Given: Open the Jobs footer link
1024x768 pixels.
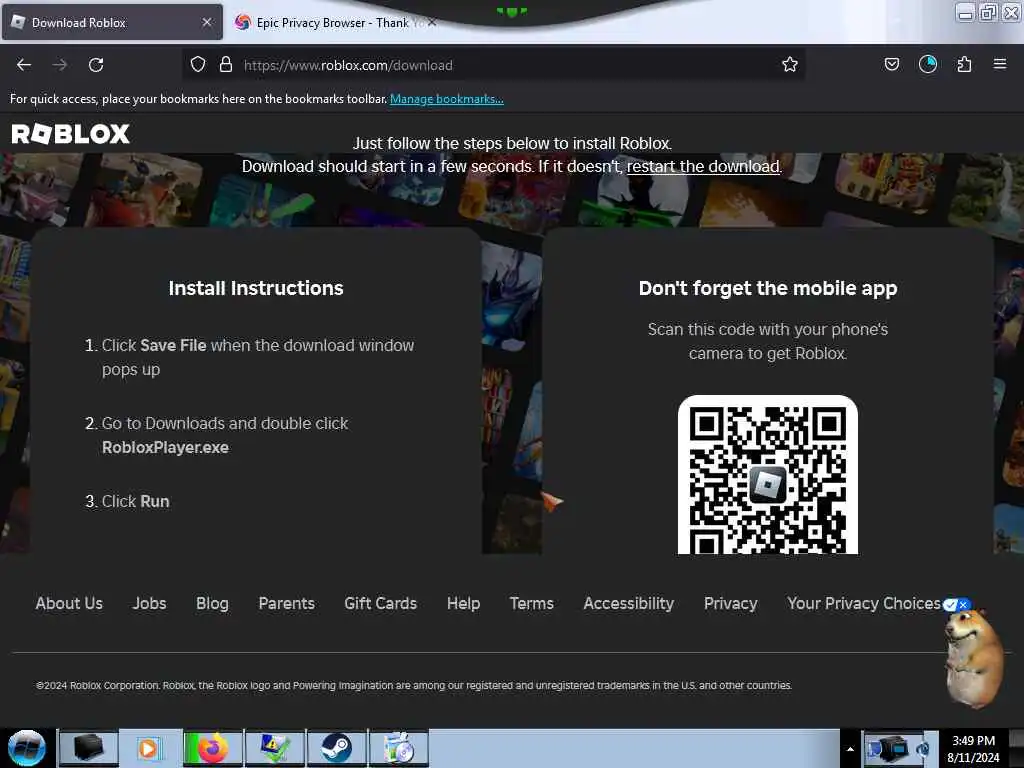Looking at the screenshot, I should (150, 603).
